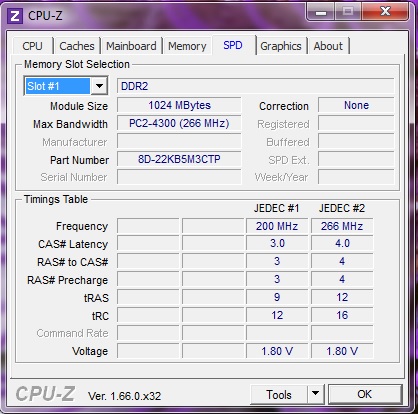Screen dimensions: 418x414
Task: Click the DDR2 memory type field
Action: click(256, 86)
